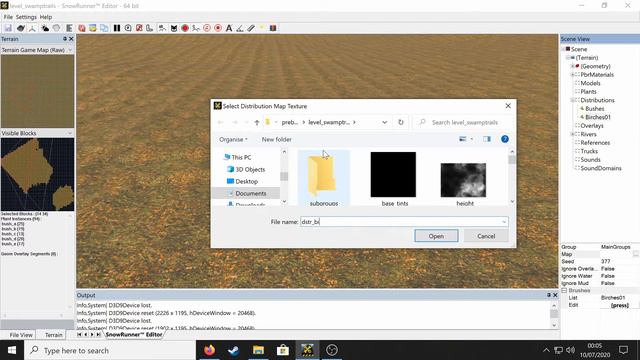Open the view options dropdown arrow

point(472,139)
